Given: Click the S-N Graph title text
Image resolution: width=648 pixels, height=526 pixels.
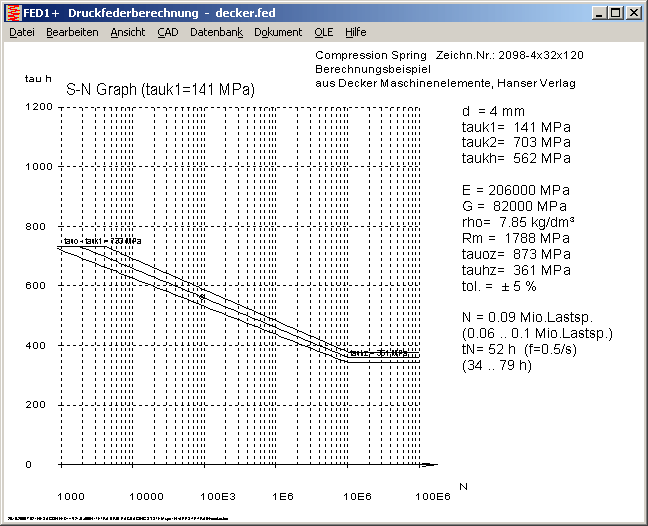Looking at the screenshot, I should [x=160, y=89].
